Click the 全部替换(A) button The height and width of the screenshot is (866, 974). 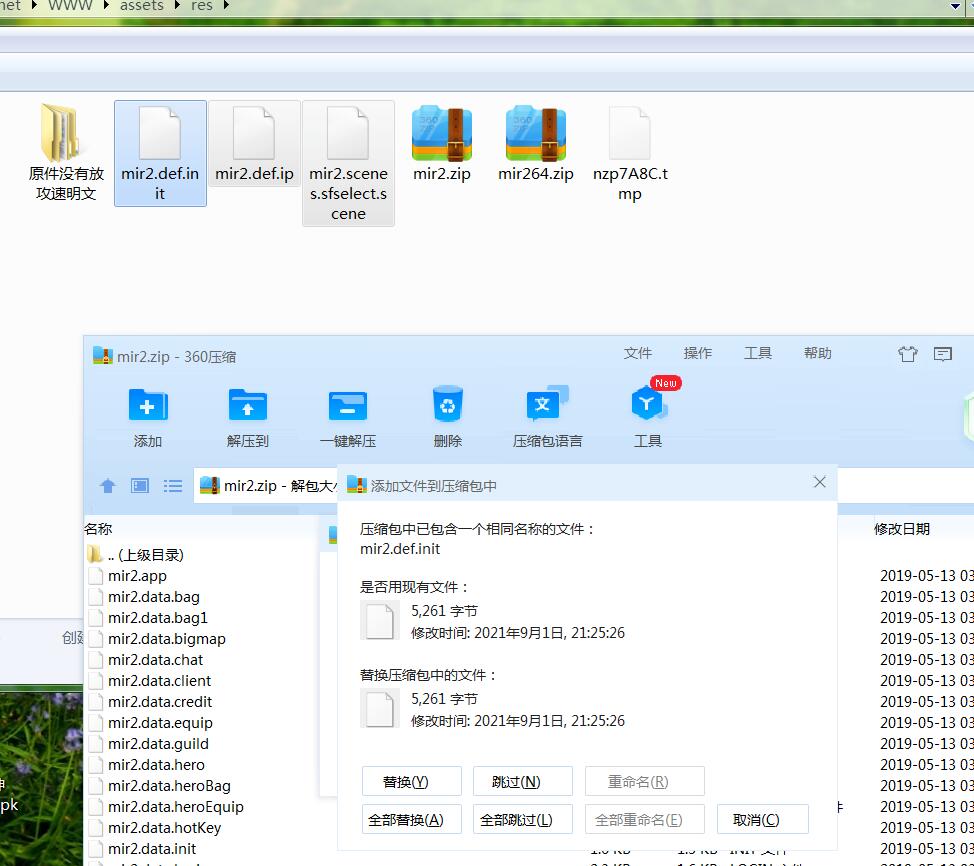411,819
